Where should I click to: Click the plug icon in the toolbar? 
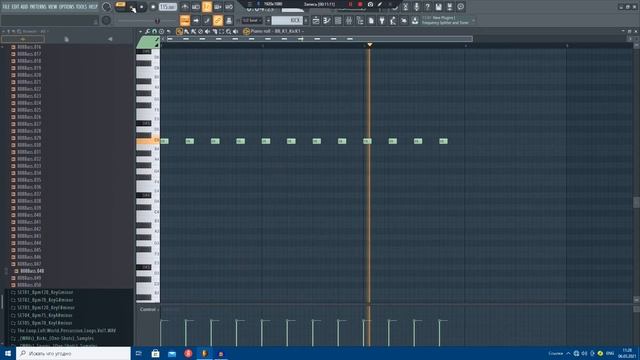point(382,20)
